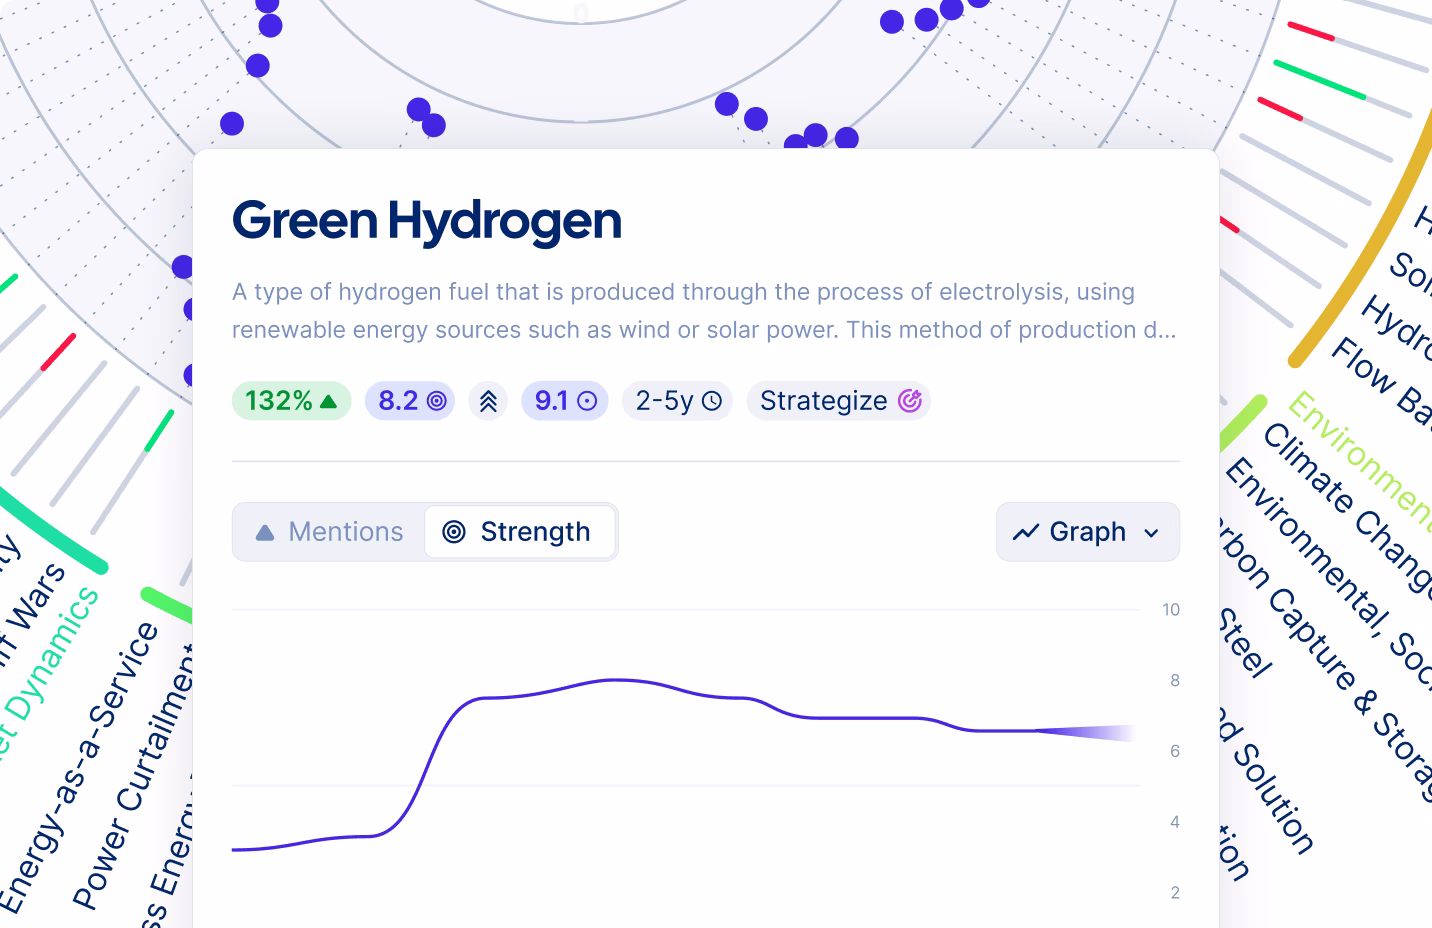Image resolution: width=1432 pixels, height=928 pixels.
Task: Click the Environmental, Social radar label
Action: click(x=1328, y=573)
